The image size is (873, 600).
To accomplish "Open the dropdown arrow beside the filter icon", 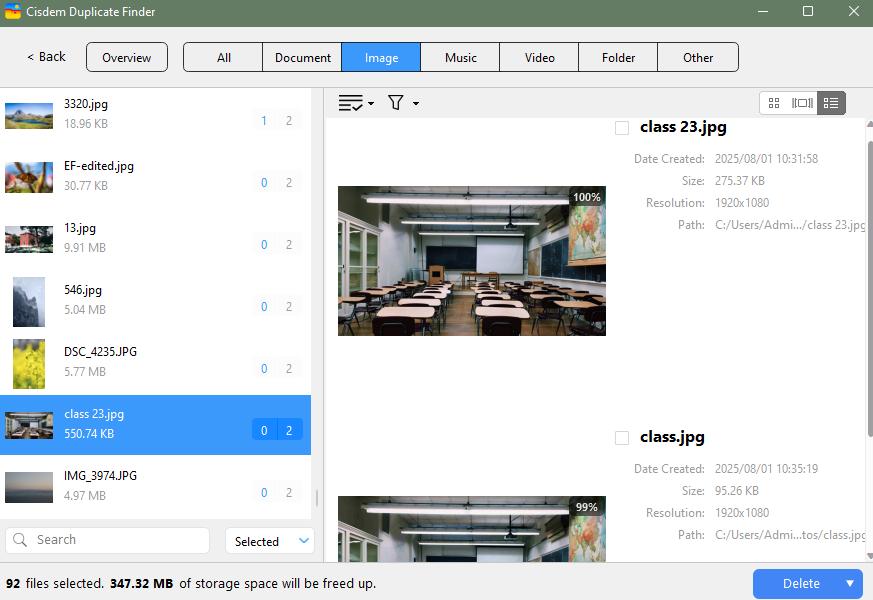I will [x=414, y=103].
